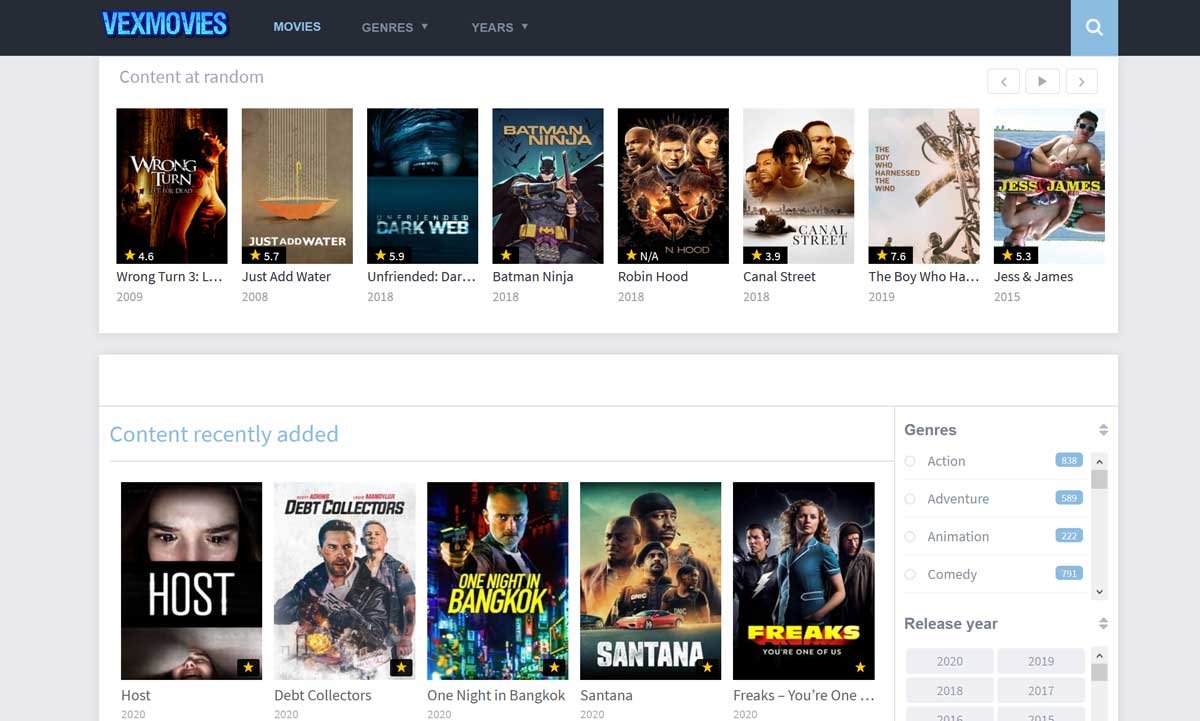Image resolution: width=1200 pixels, height=721 pixels.
Task: Click the 7.6 star rating badge
Action: coord(891,256)
